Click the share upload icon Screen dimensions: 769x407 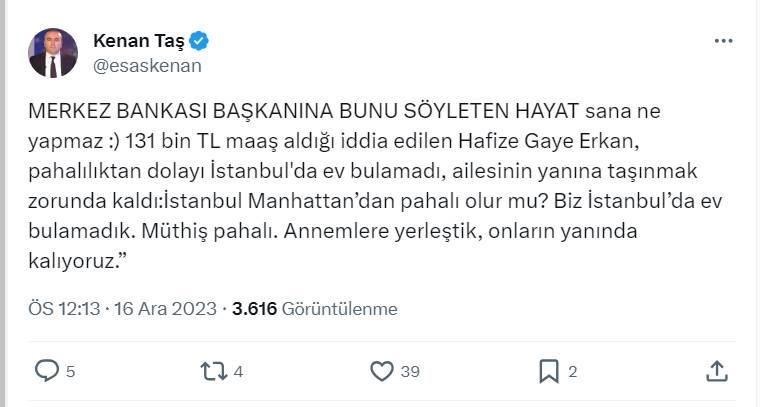[716, 371]
